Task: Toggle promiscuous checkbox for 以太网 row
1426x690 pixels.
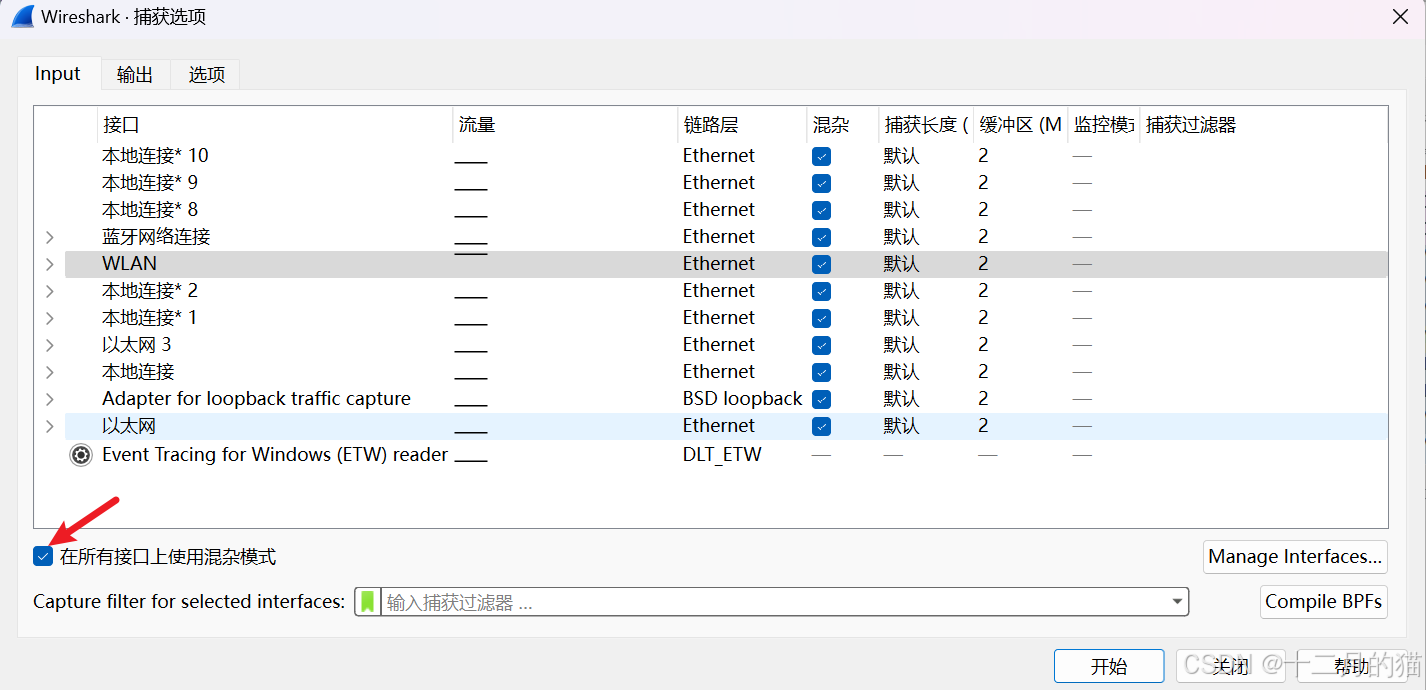Action: point(821,426)
